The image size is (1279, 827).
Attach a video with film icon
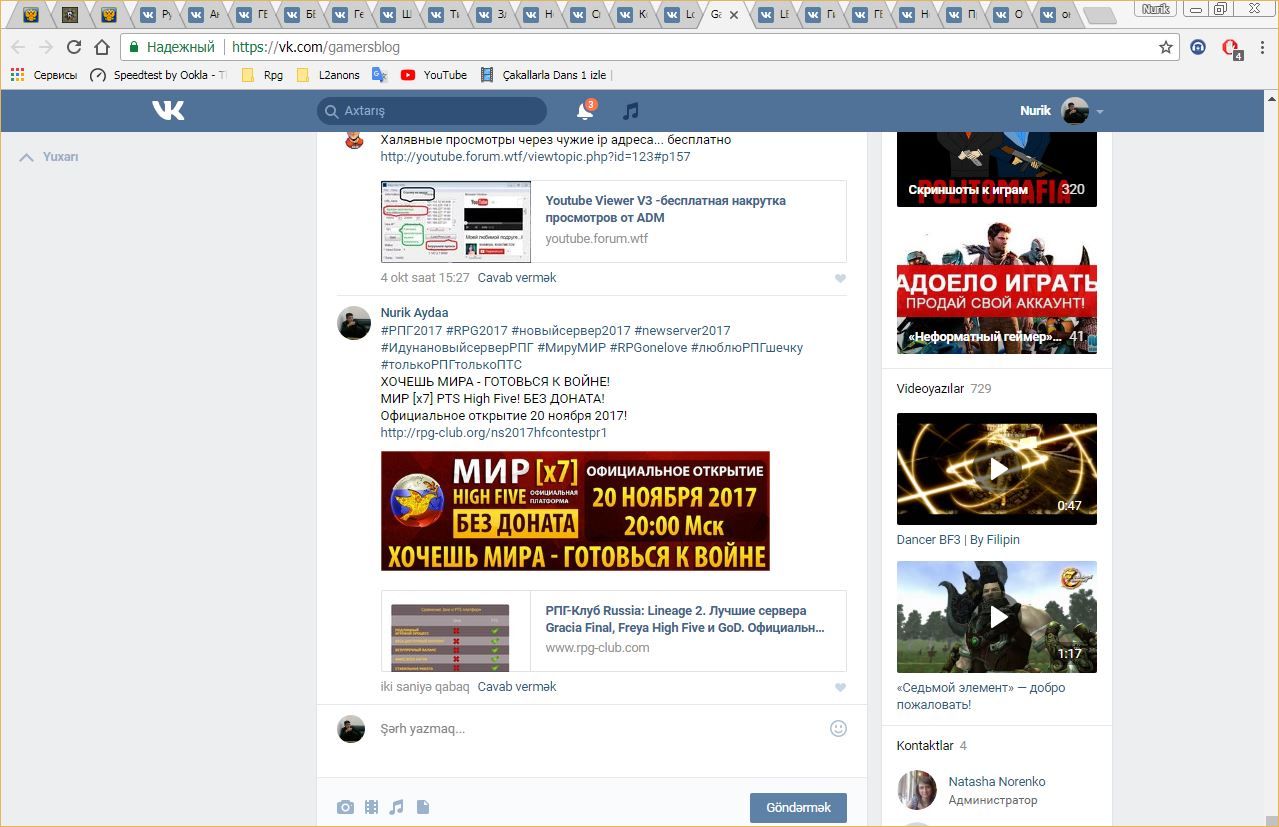(371, 807)
